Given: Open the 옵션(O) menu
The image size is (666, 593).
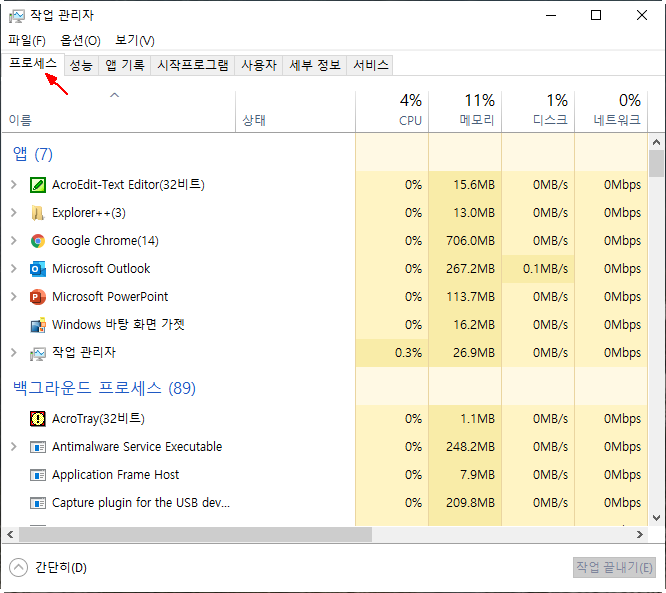Looking at the screenshot, I should click(80, 40).
